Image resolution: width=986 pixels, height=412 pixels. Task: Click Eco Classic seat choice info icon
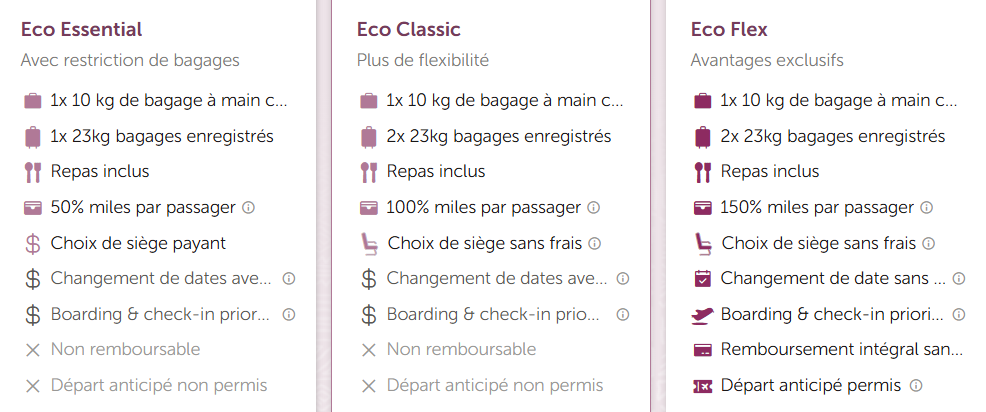(594, 243)
